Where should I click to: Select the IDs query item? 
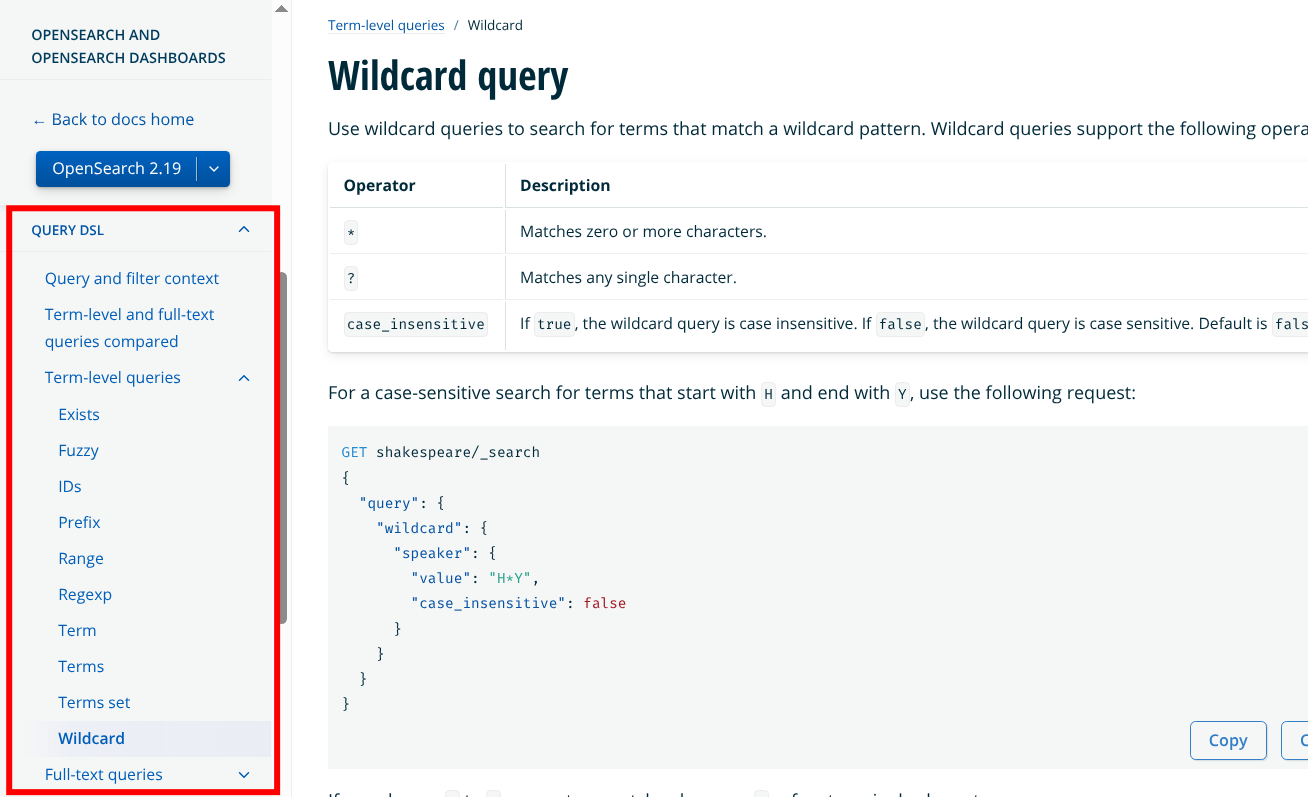(70, 487)
